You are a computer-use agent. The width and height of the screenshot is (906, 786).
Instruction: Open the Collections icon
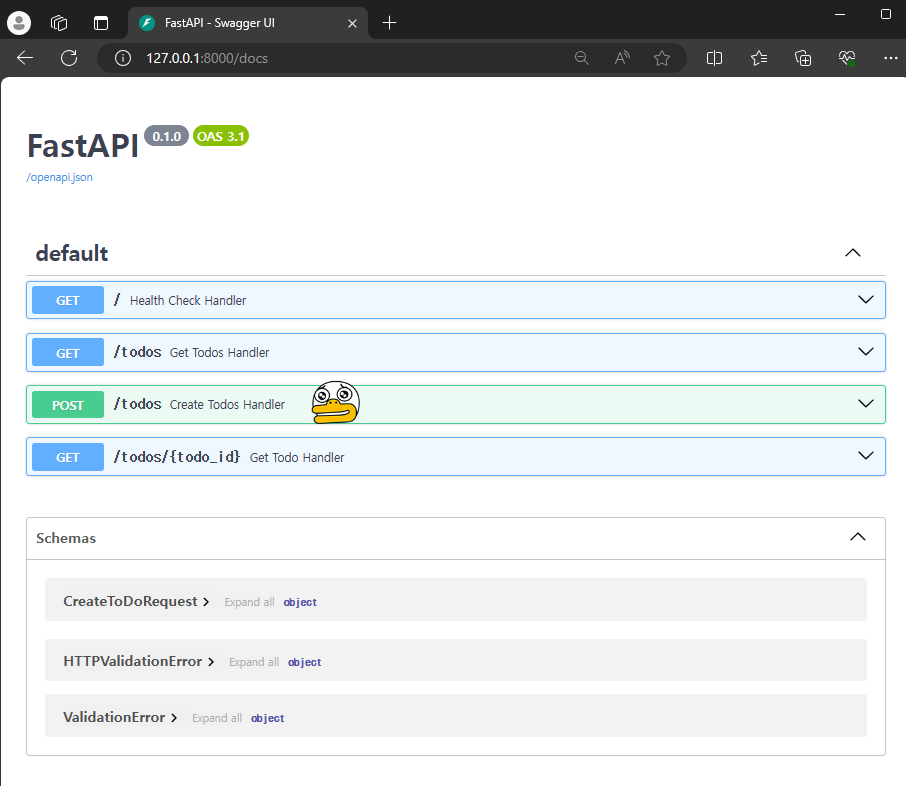tap(803, 58)
